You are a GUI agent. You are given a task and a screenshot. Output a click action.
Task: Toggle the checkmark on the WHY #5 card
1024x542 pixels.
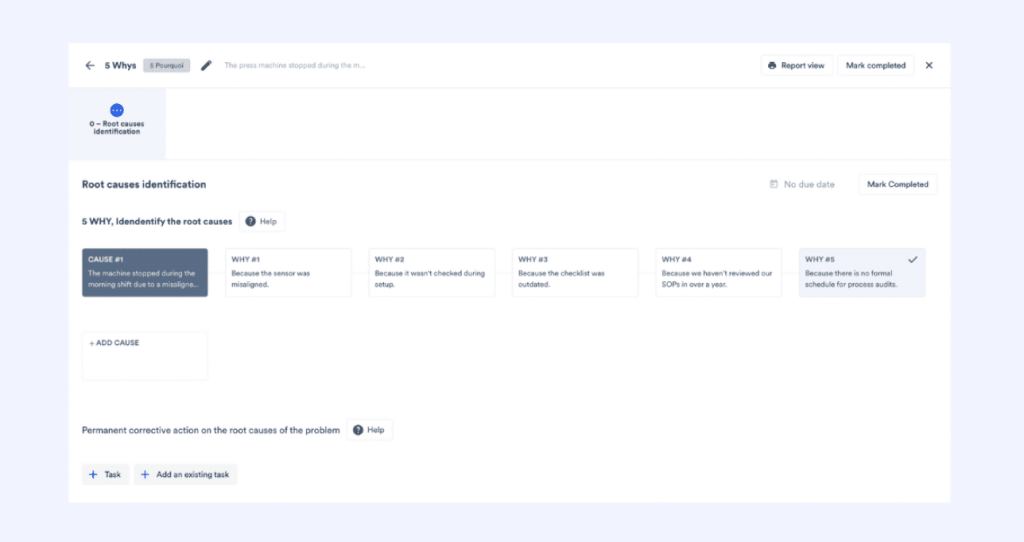[x=912, y=260]
